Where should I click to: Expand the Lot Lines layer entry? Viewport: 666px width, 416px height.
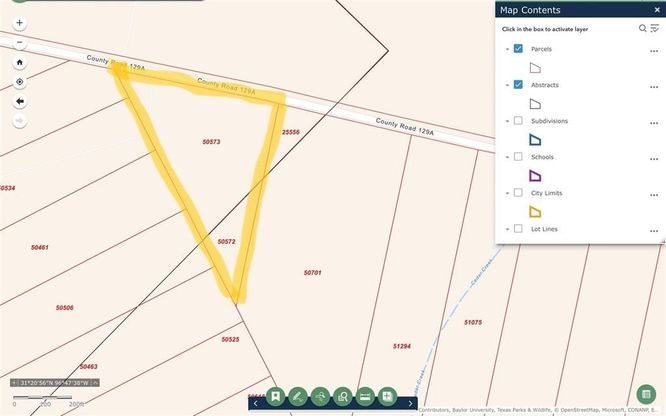[x=507, y=229]
